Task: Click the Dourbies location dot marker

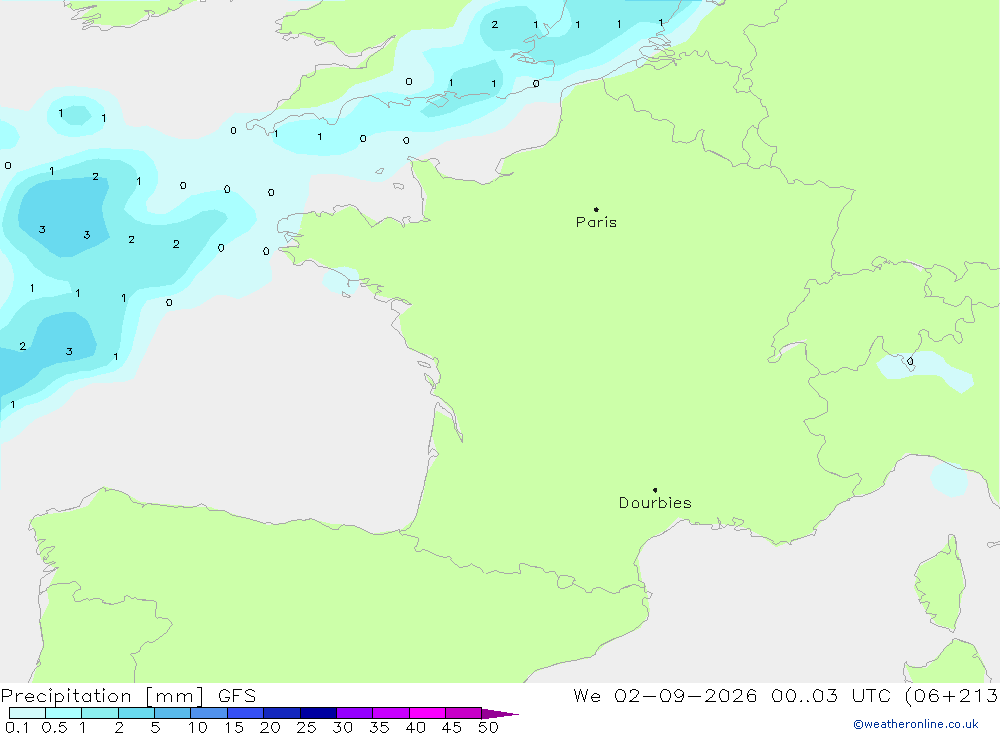Action: point(655,490)
